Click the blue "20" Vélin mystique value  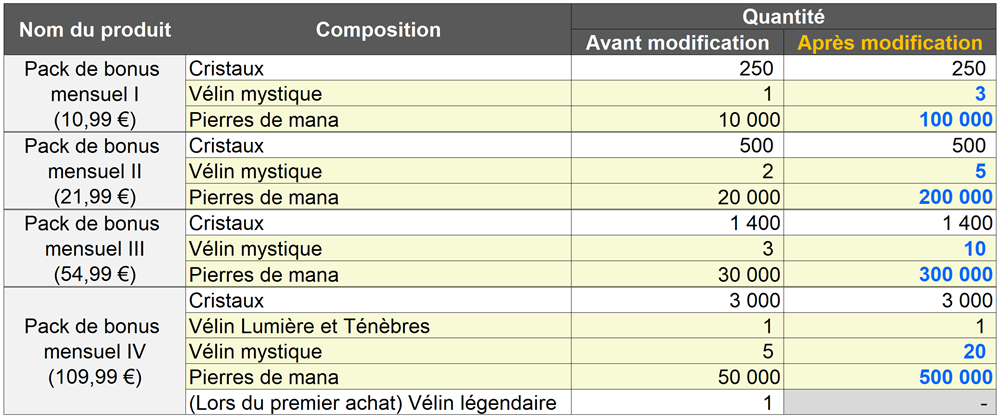pyautogui.click(x=973, y=352)
